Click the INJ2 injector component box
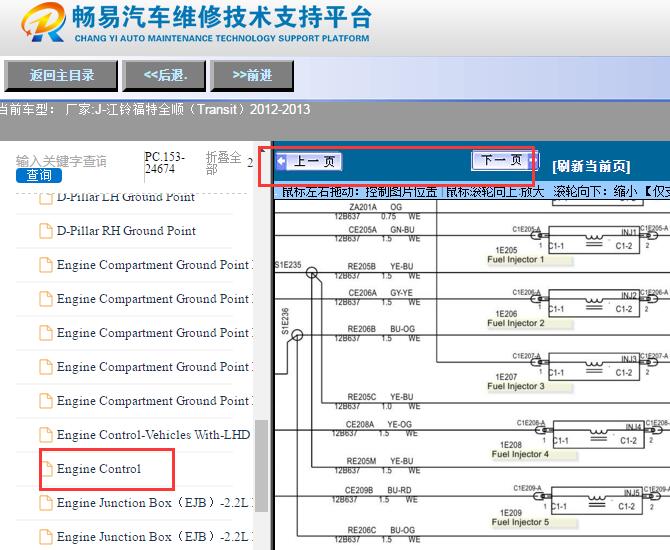 (x=594, y=303)
